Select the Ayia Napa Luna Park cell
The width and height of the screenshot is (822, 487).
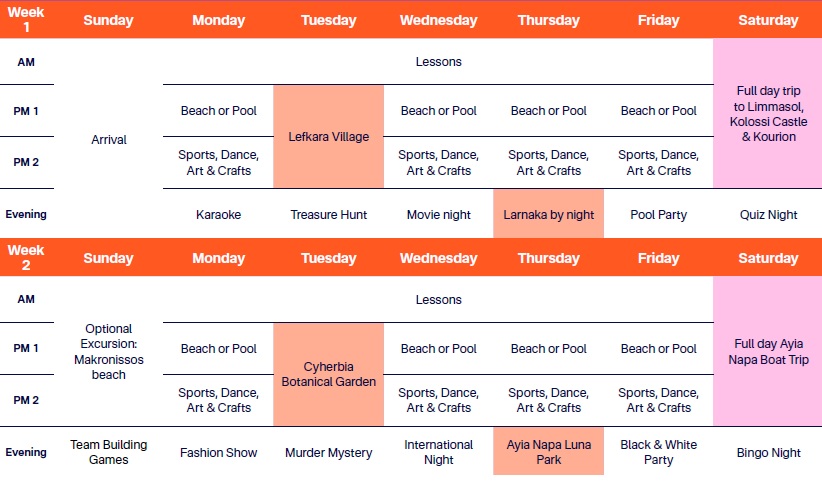click(548, 452)
